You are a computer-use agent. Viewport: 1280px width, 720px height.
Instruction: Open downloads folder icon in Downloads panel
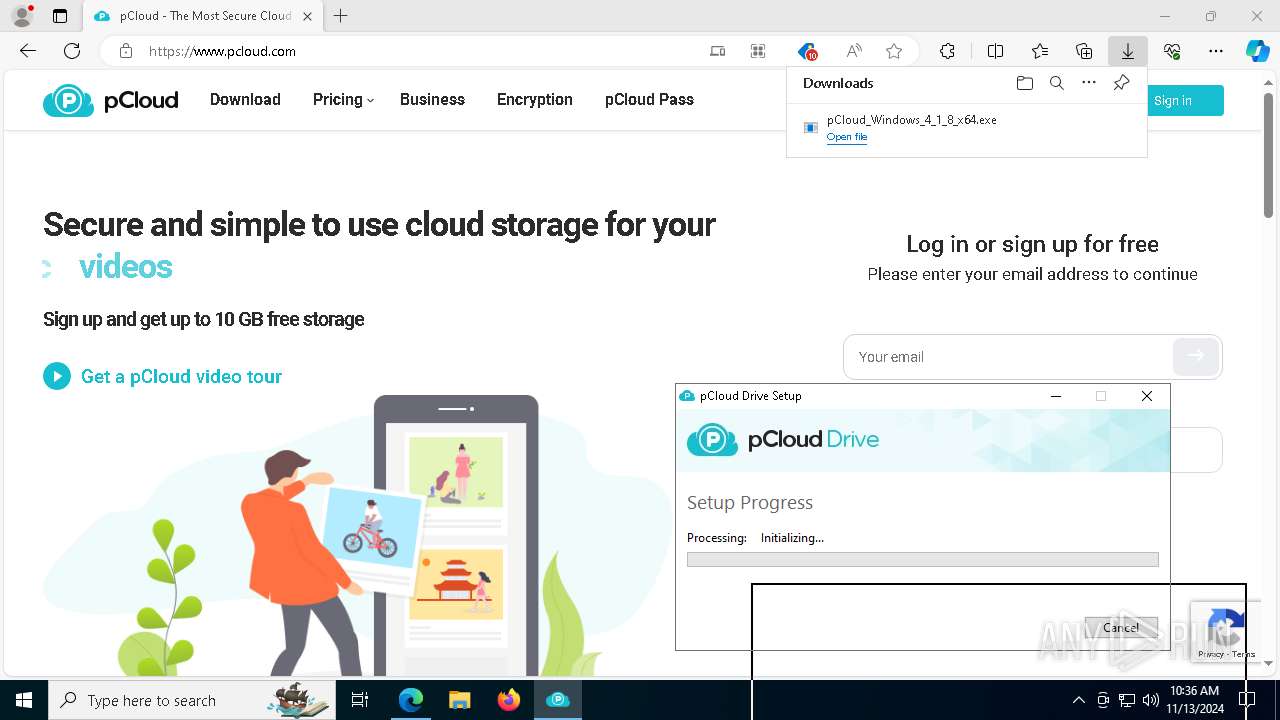point(1024,83)
